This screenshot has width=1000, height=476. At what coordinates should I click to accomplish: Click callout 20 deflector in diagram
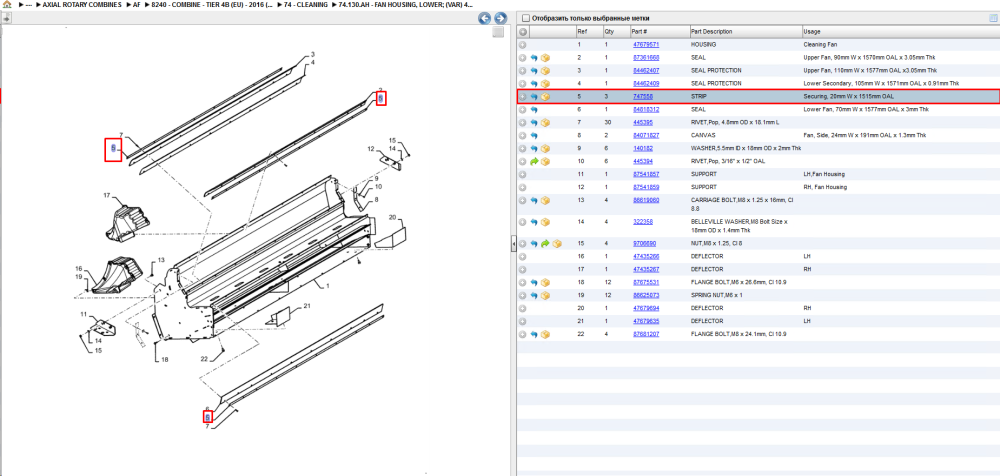(393, 218)
